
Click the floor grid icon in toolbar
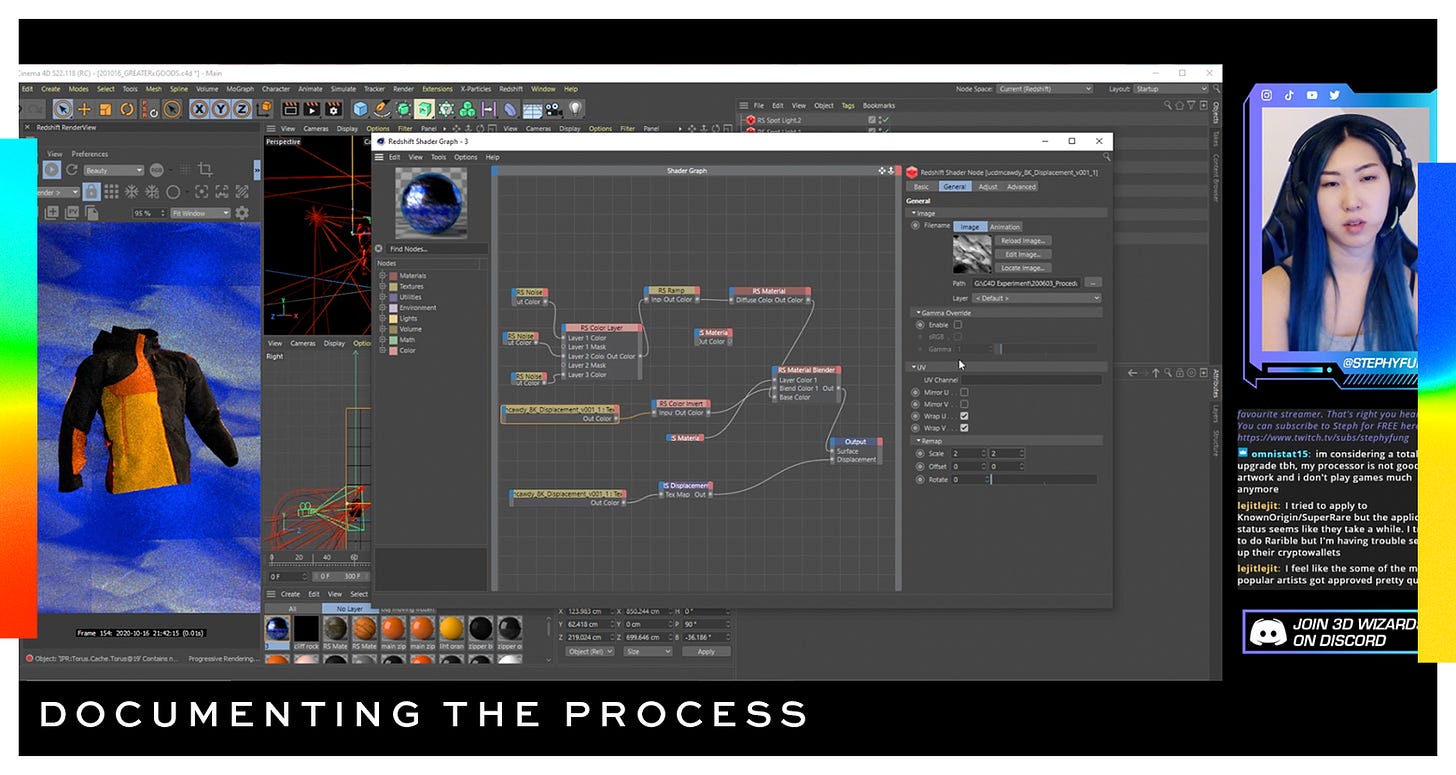(532, 109)
